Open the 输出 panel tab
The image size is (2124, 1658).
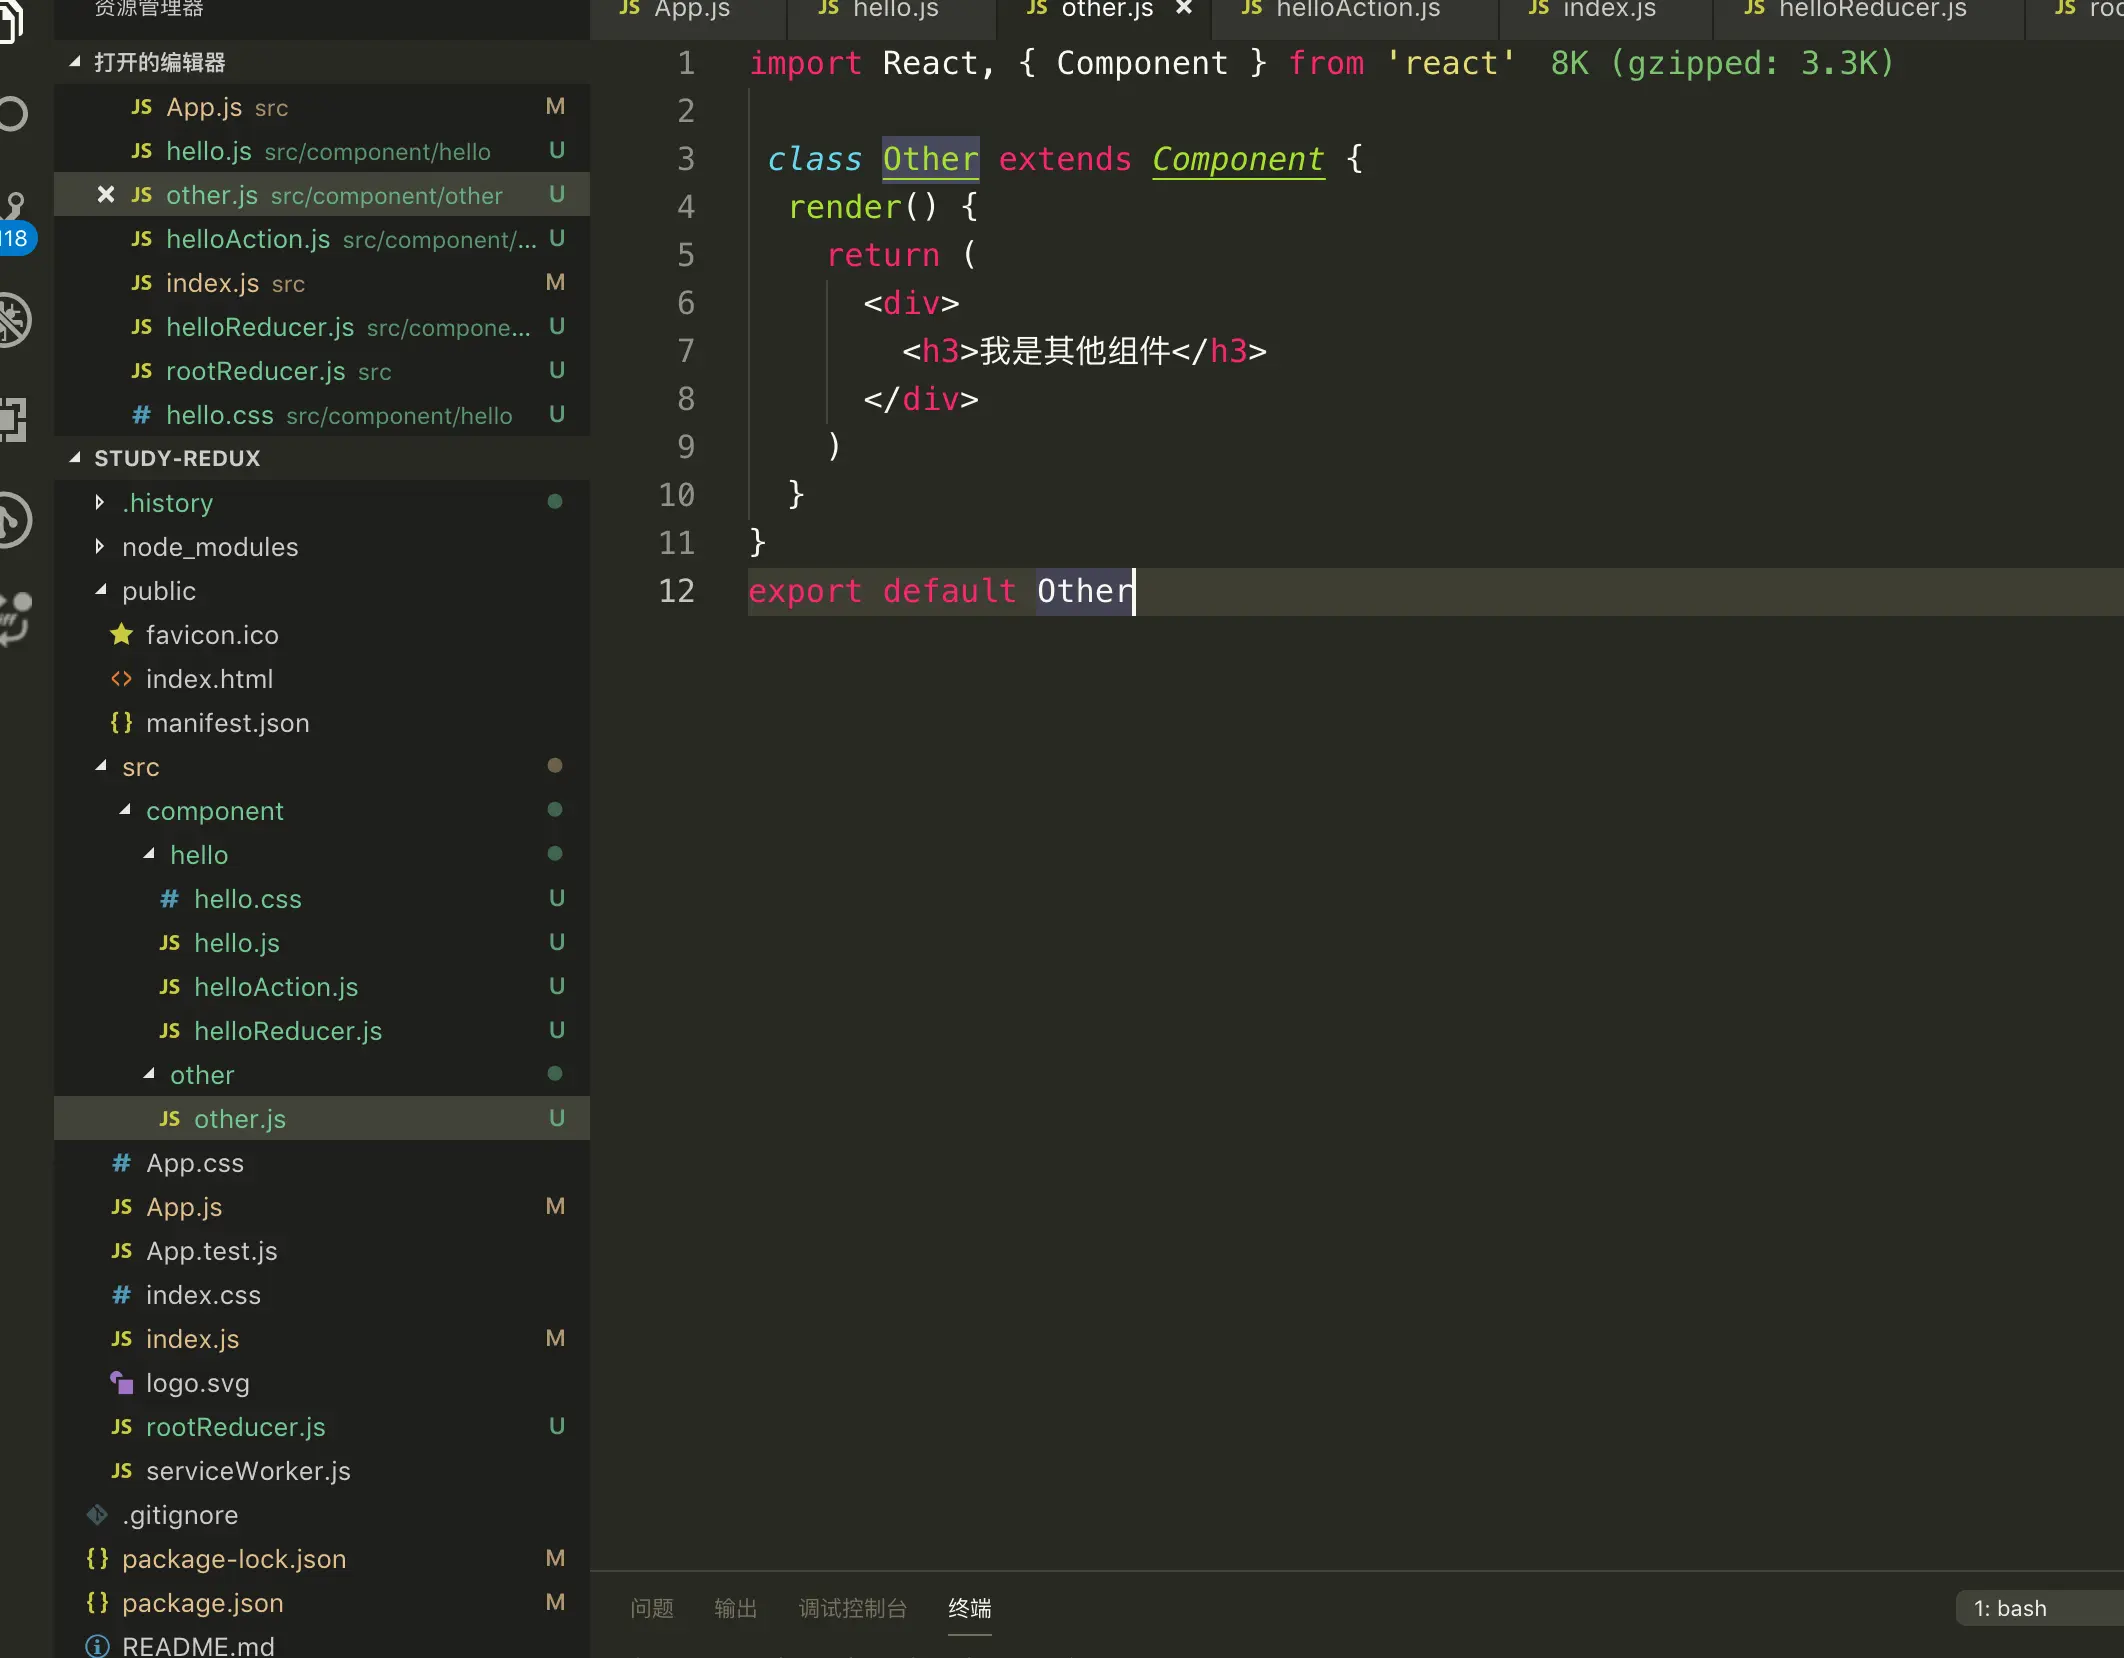(736, 1608)
